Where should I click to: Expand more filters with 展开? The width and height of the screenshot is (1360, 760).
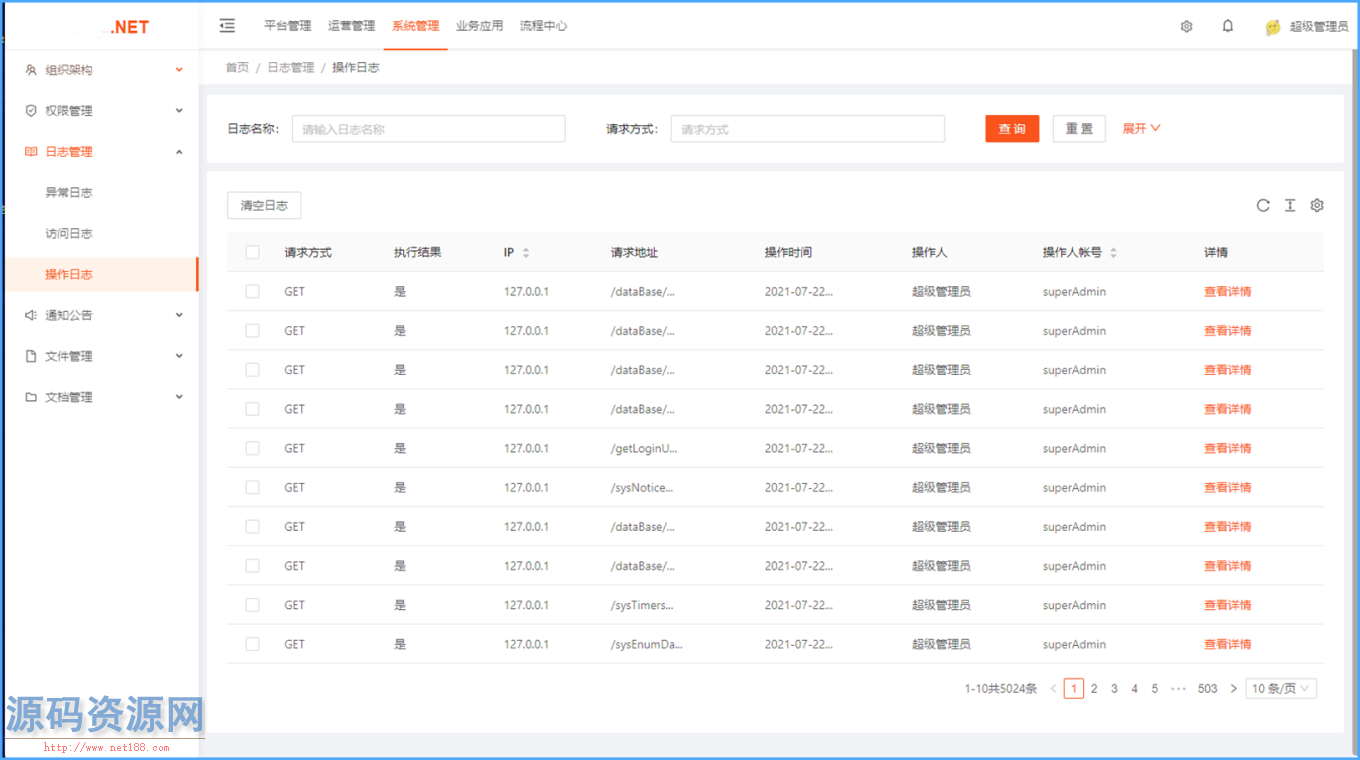point(1141,129)
